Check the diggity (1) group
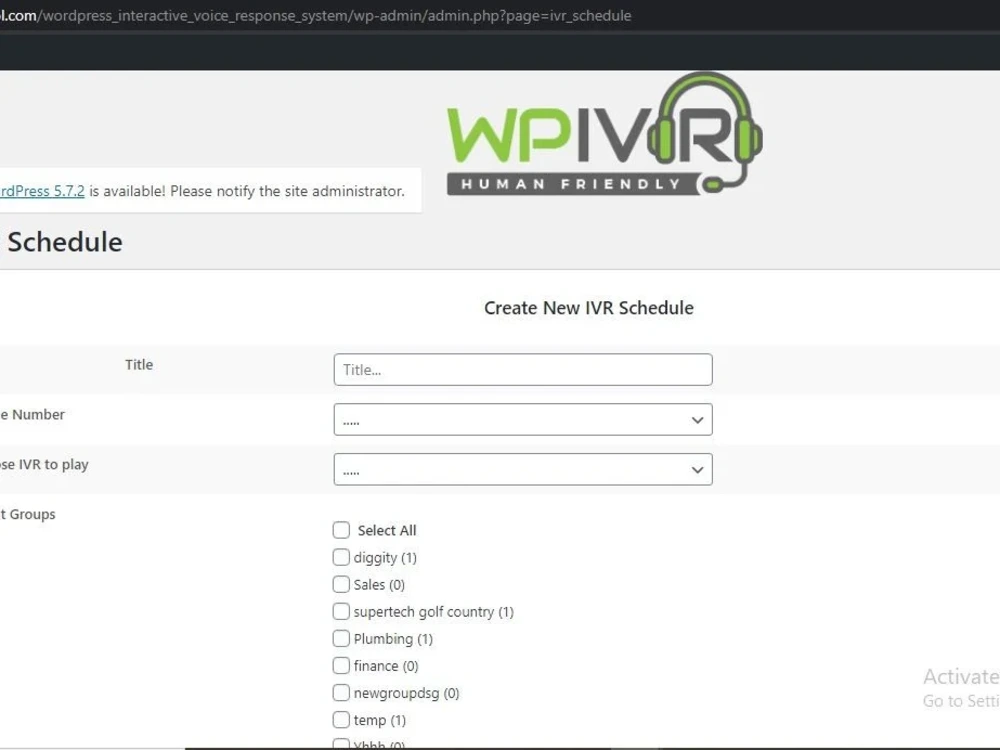 click(x=341, y=557)
